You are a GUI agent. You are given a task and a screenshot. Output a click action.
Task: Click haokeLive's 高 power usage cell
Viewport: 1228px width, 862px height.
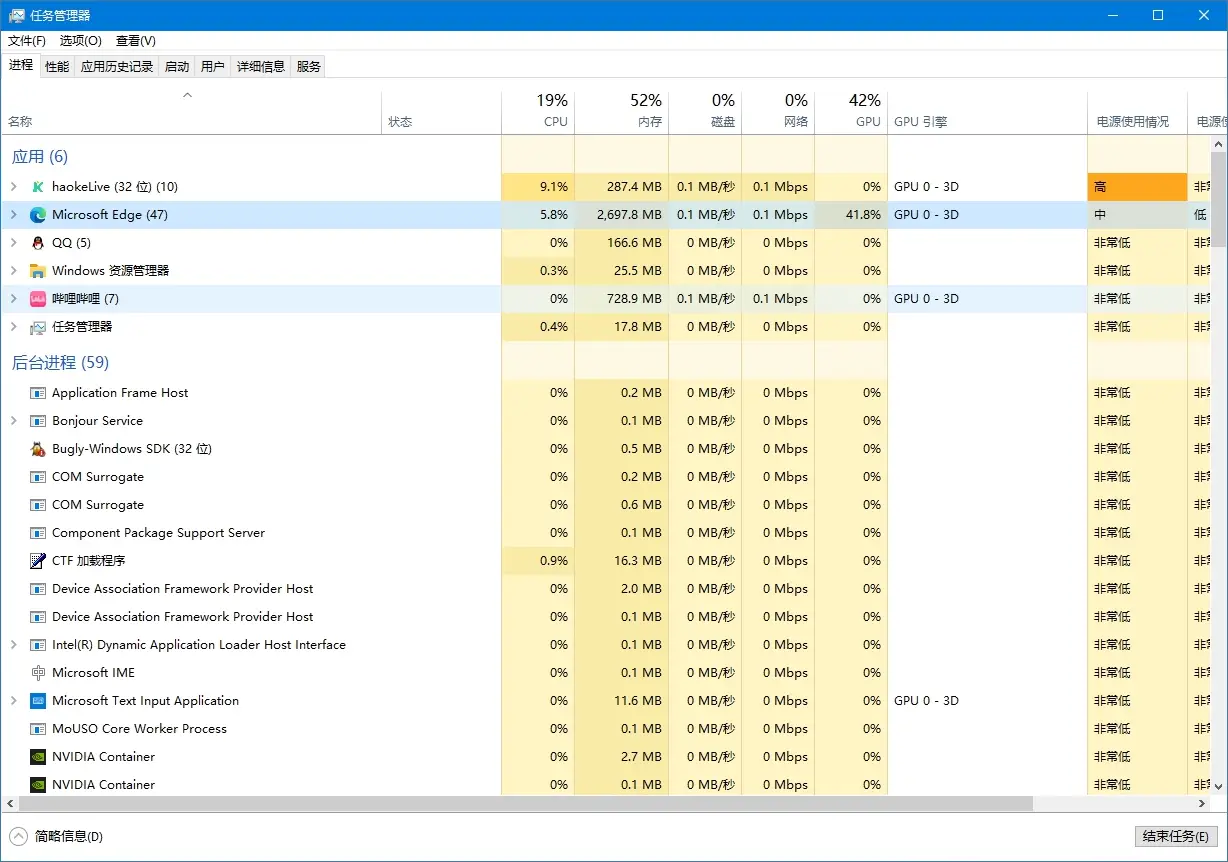[x=1137, y=187]
